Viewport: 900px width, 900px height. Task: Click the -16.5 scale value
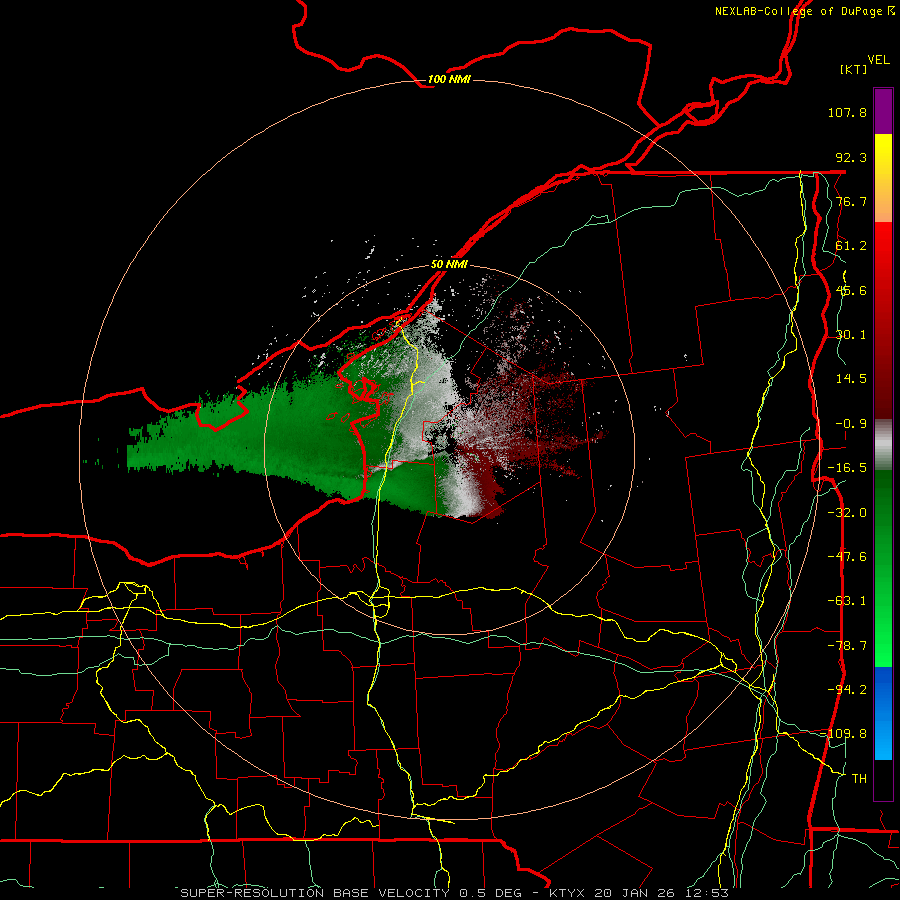click(x=847, y=468)
